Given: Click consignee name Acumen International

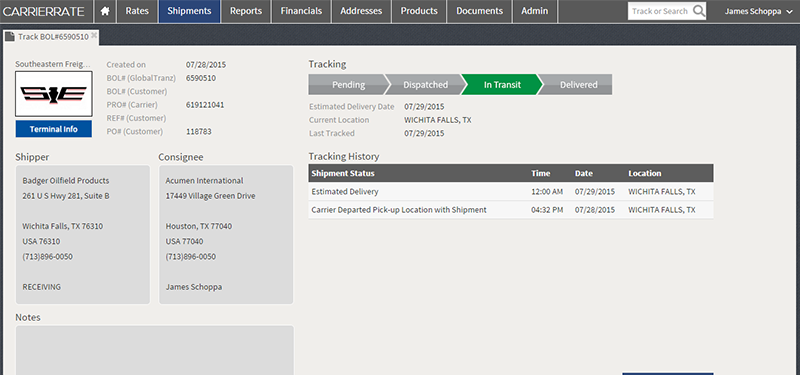Looking at the screenshot, I should pyautogui.click(x=205, y=181).
